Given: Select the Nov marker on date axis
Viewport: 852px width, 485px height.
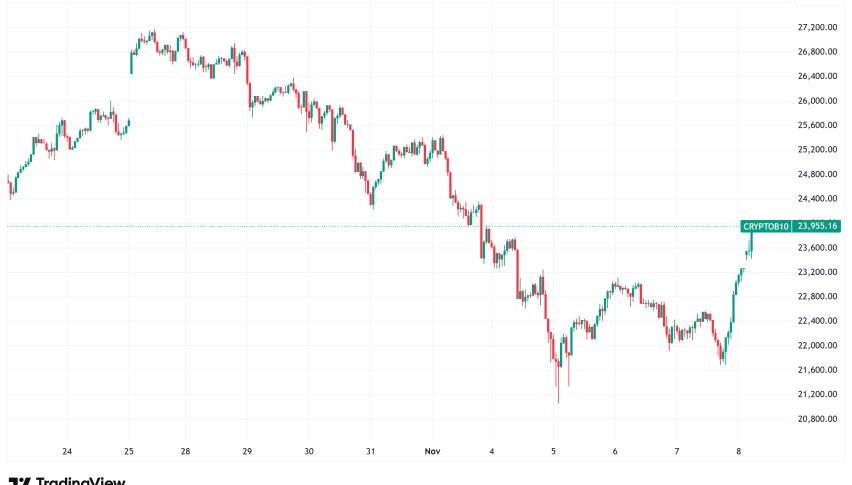Looking at the screenshot, I should point(431,452).
